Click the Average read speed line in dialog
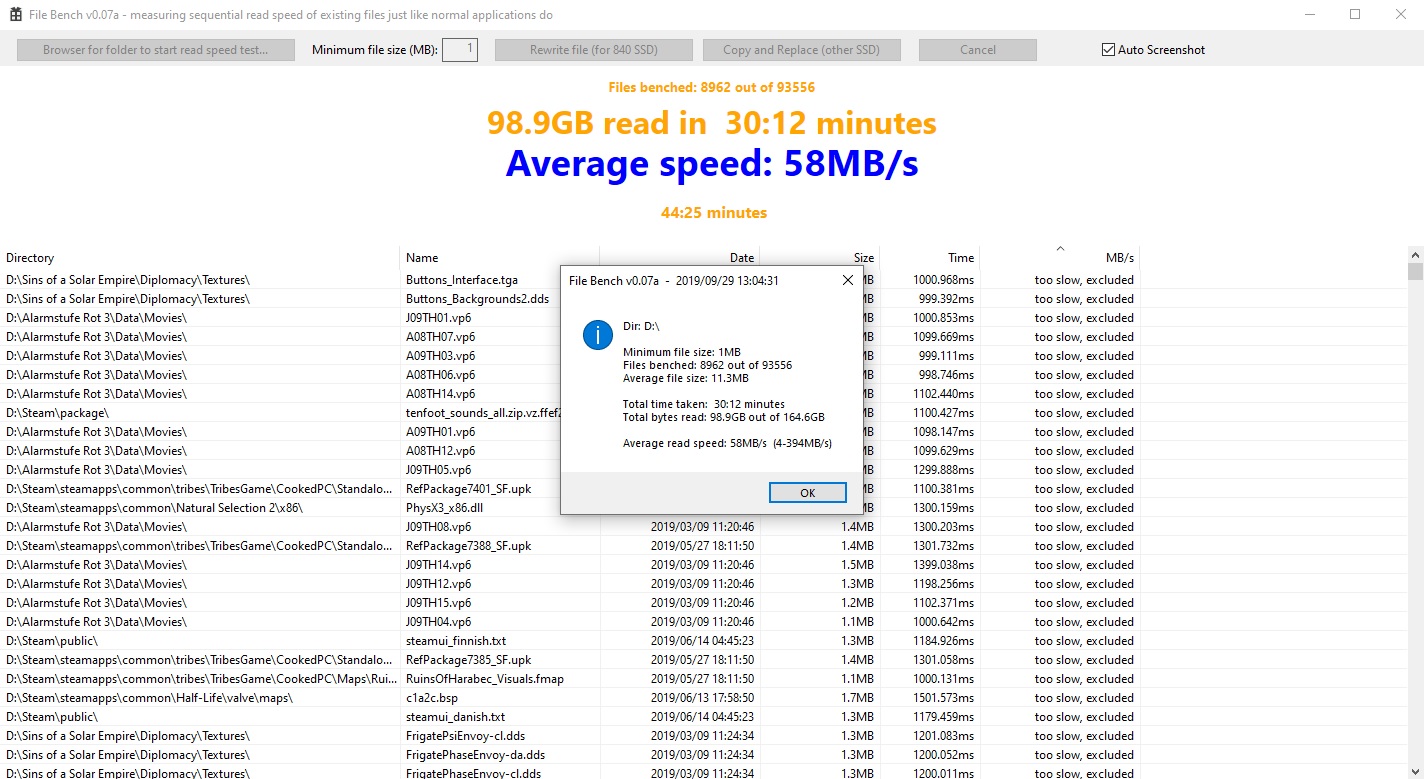The image size is (1424, 779). pyautogui.click(x=727, y=443)
